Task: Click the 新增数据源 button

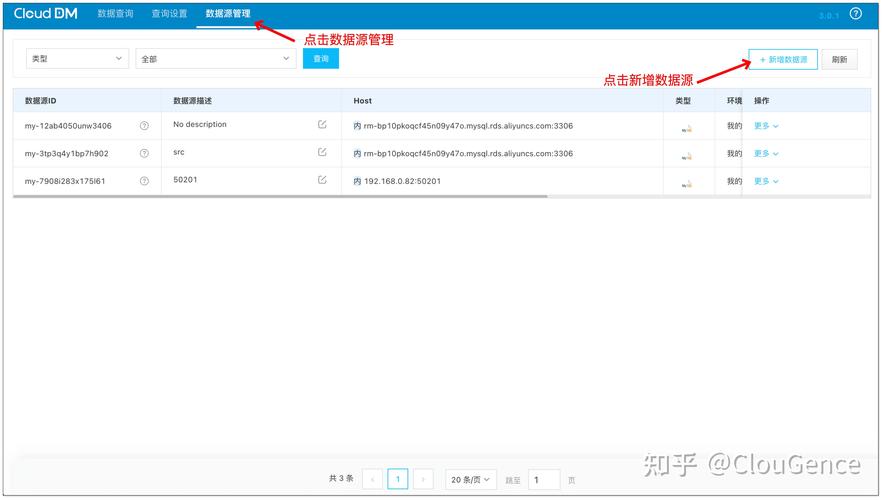Action: (783, 60)
